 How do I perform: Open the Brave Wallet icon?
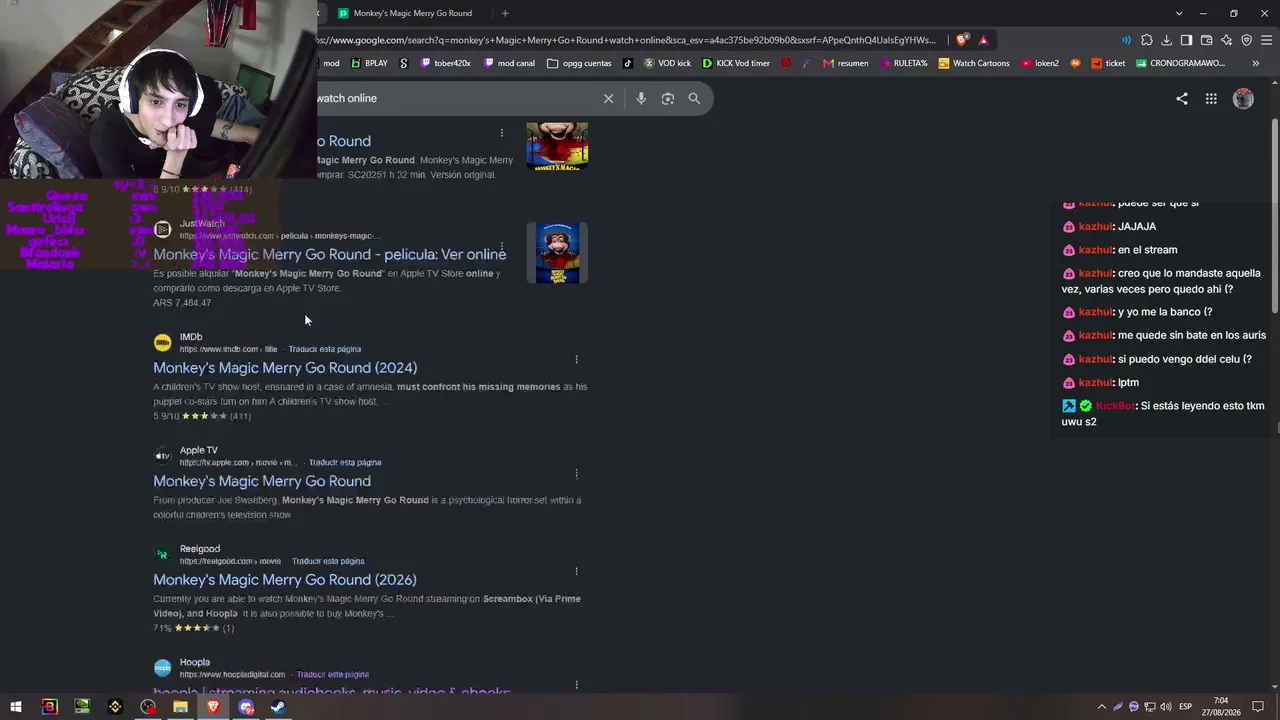pos(1206,40)
